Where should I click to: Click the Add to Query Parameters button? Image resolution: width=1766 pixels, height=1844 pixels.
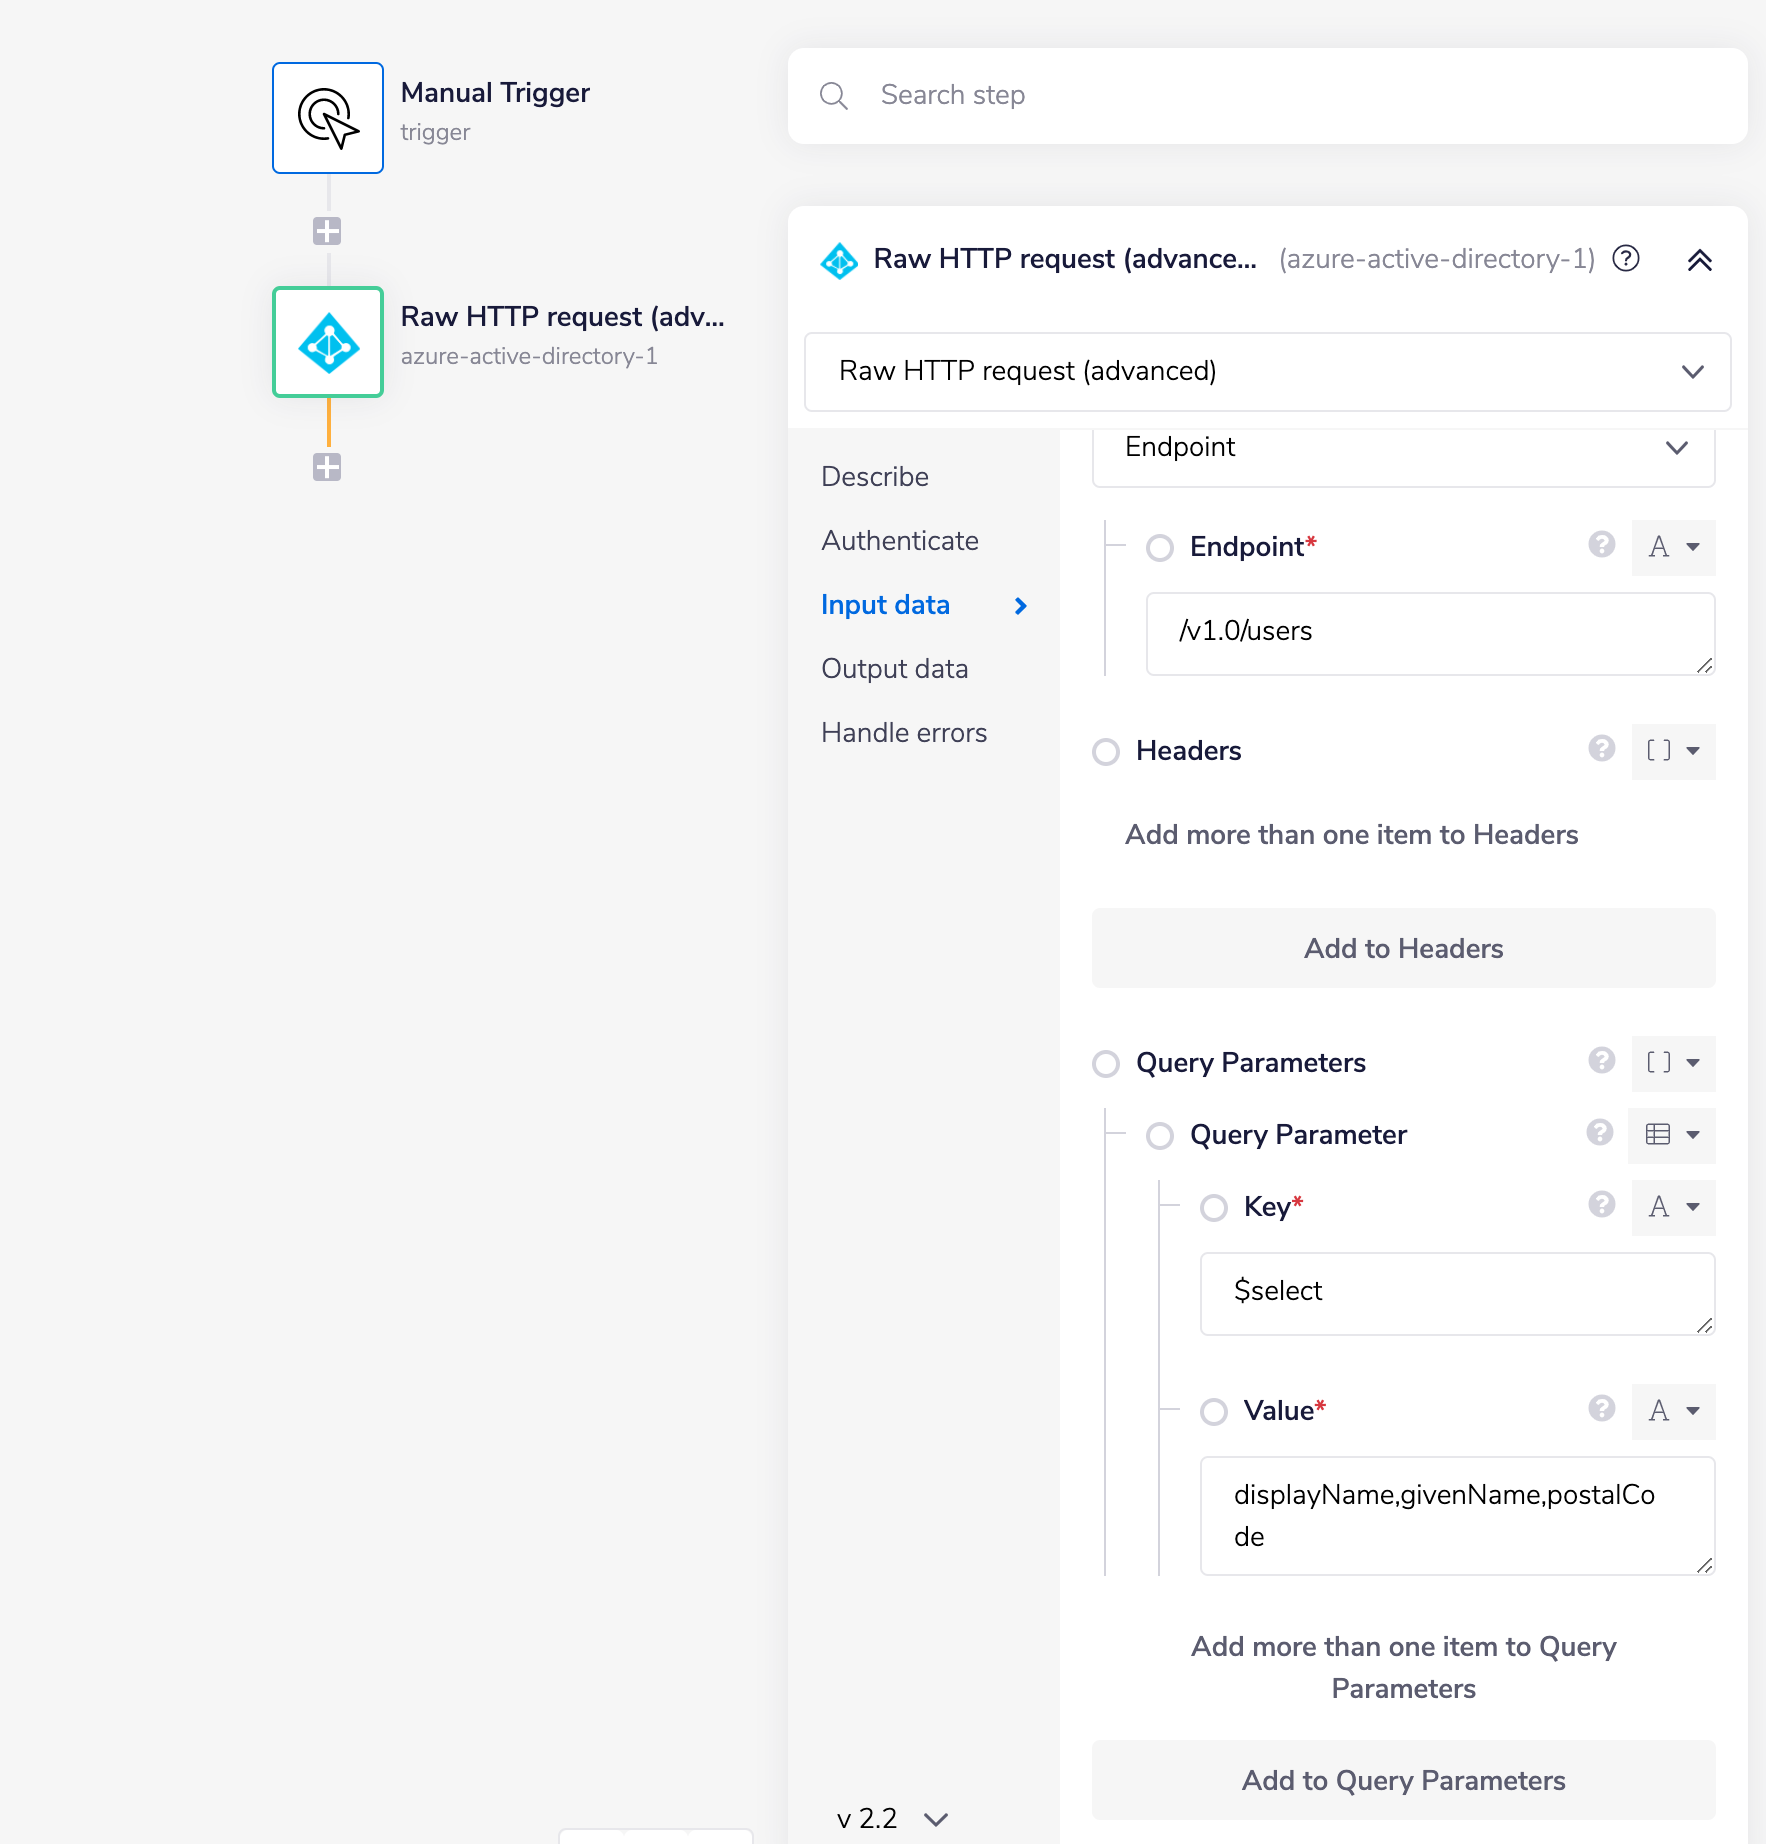[x=1403, y=1780]
